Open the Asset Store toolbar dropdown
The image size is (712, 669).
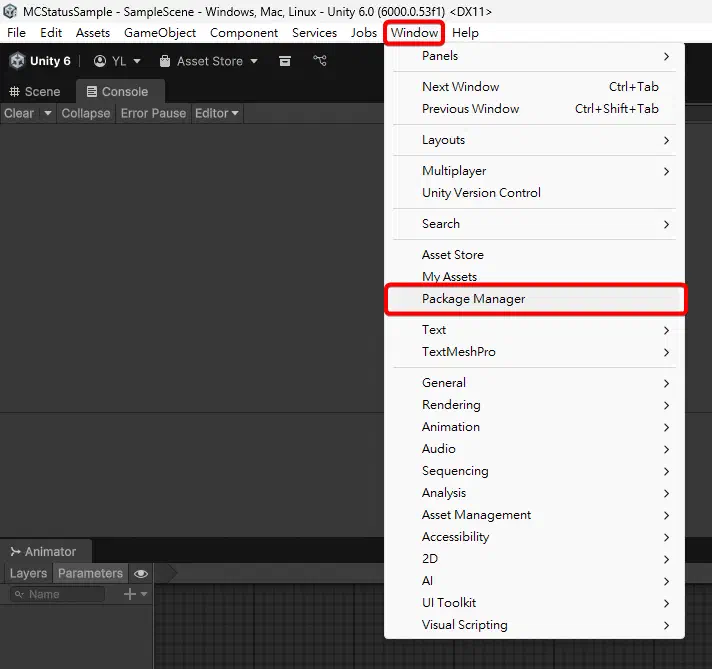click(209, 61)
